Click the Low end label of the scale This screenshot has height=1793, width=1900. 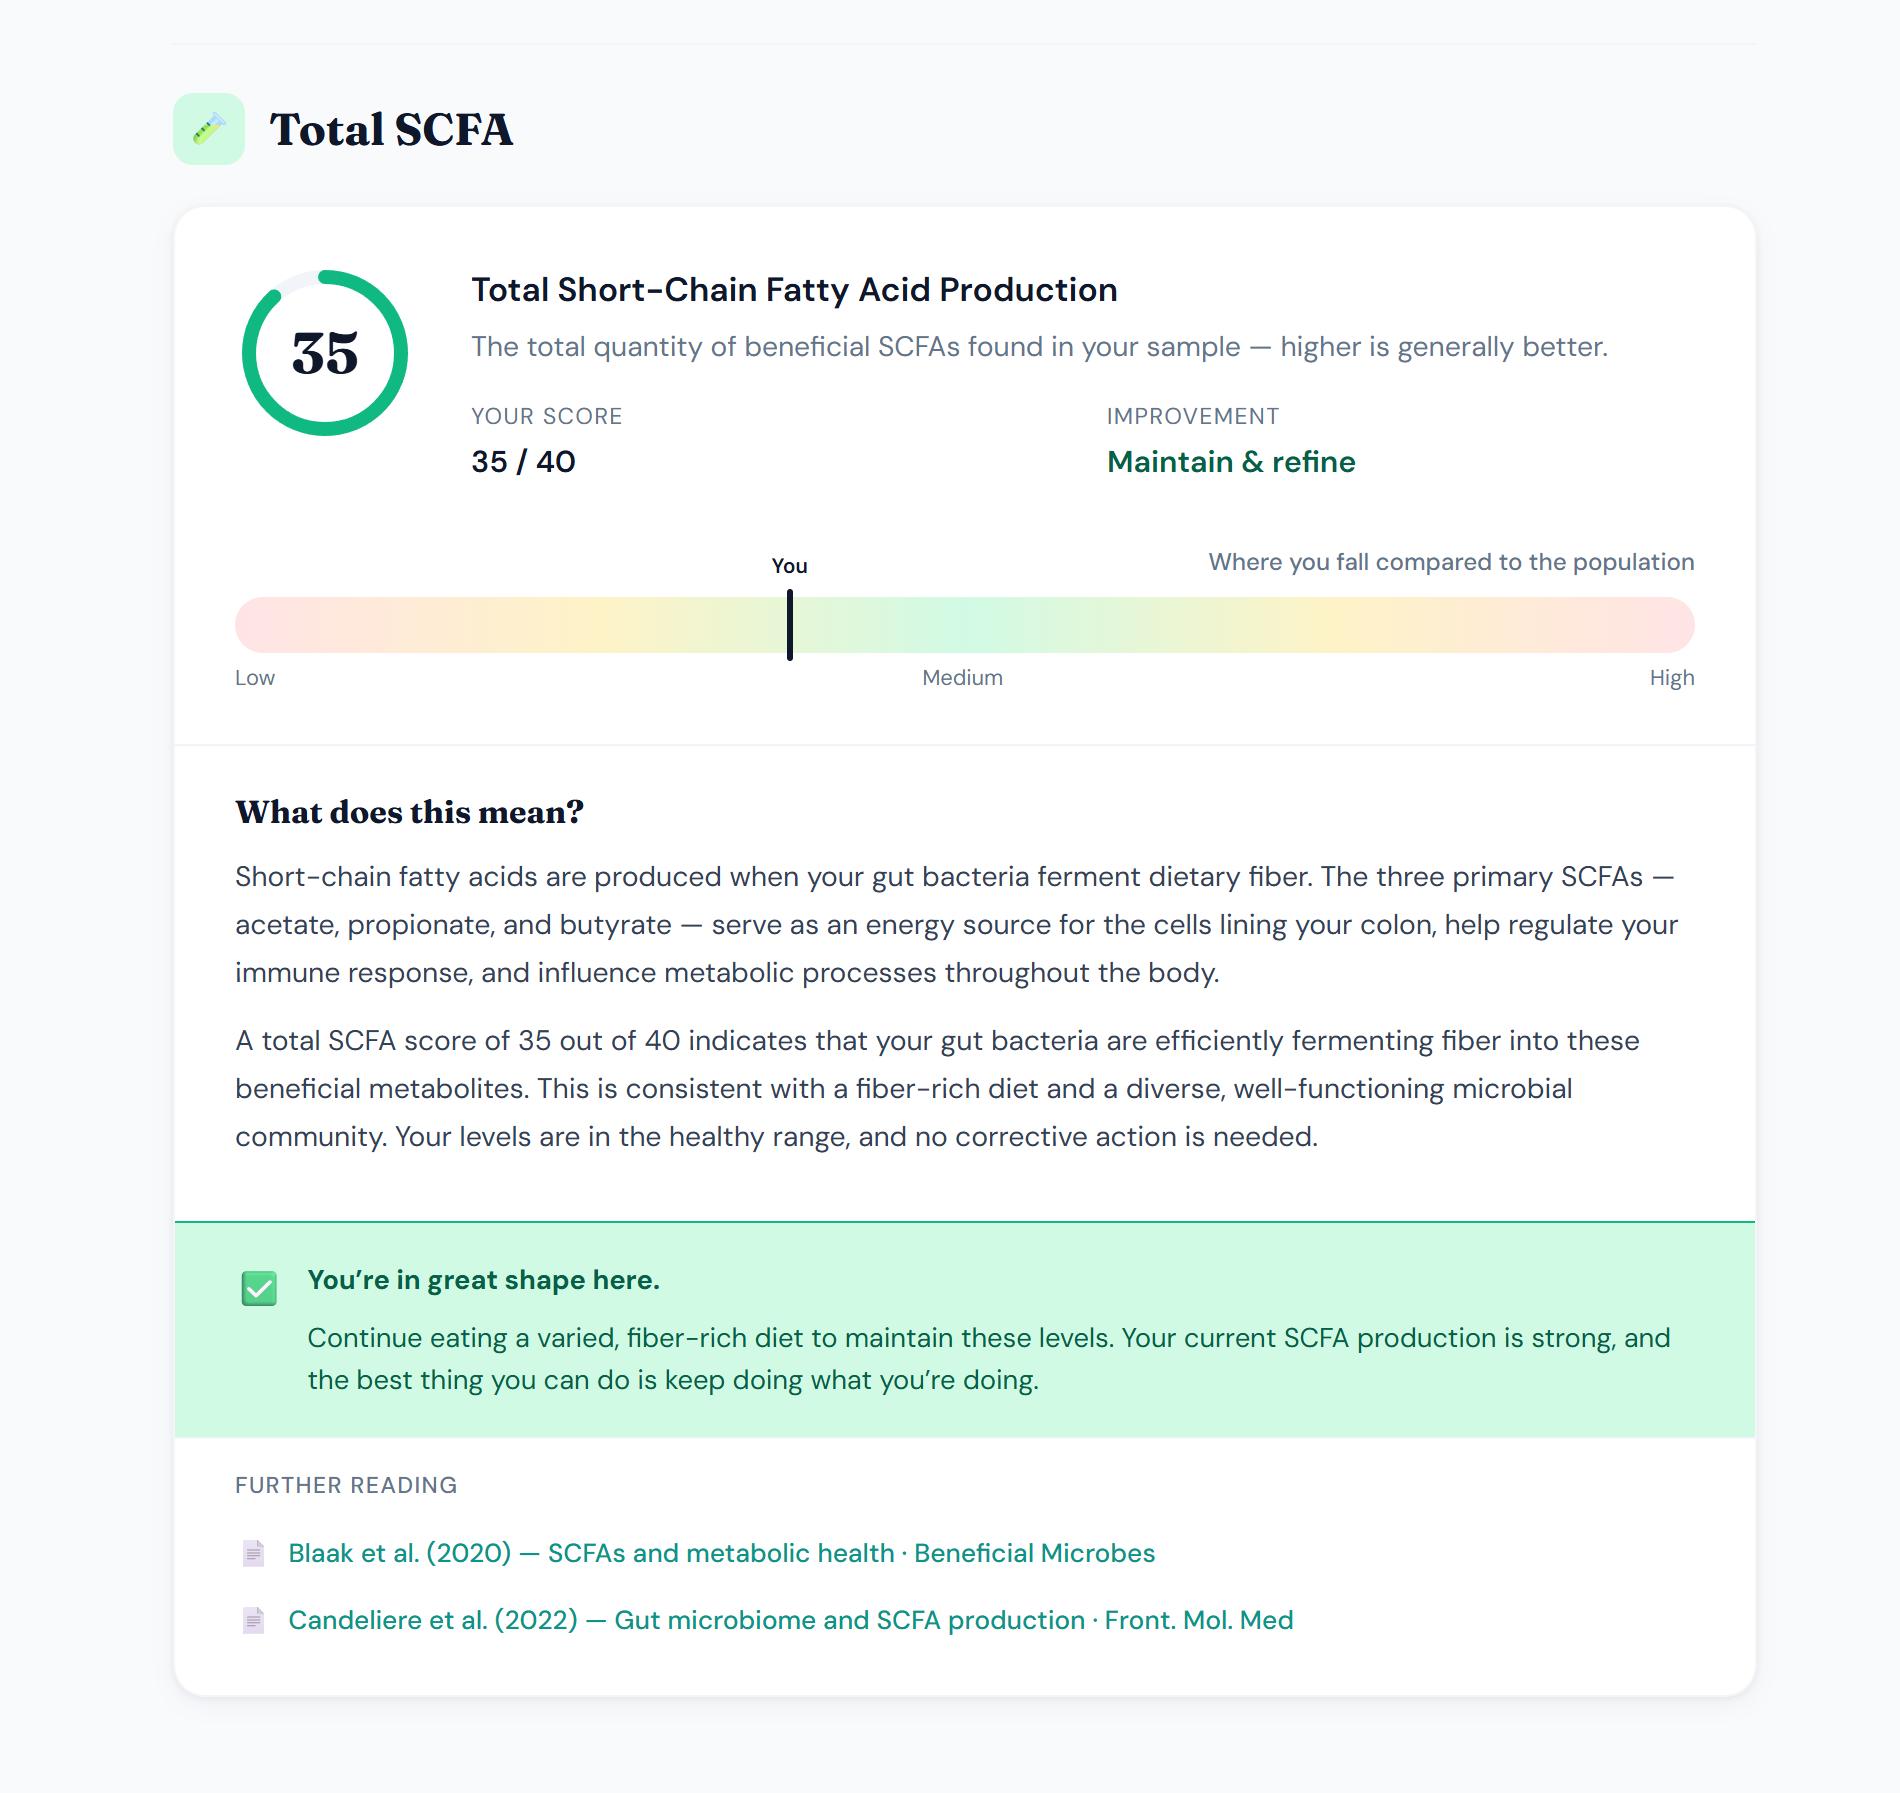(x=255, y=678)
